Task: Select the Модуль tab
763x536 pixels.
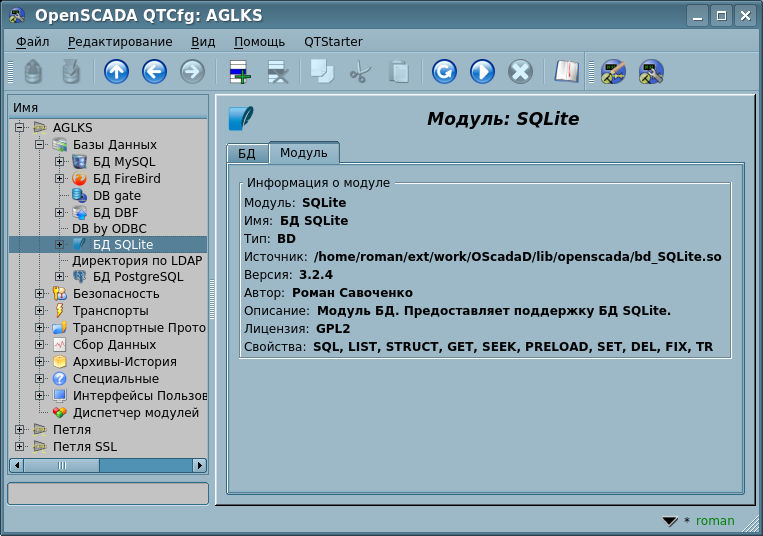Action: (303, 153)
